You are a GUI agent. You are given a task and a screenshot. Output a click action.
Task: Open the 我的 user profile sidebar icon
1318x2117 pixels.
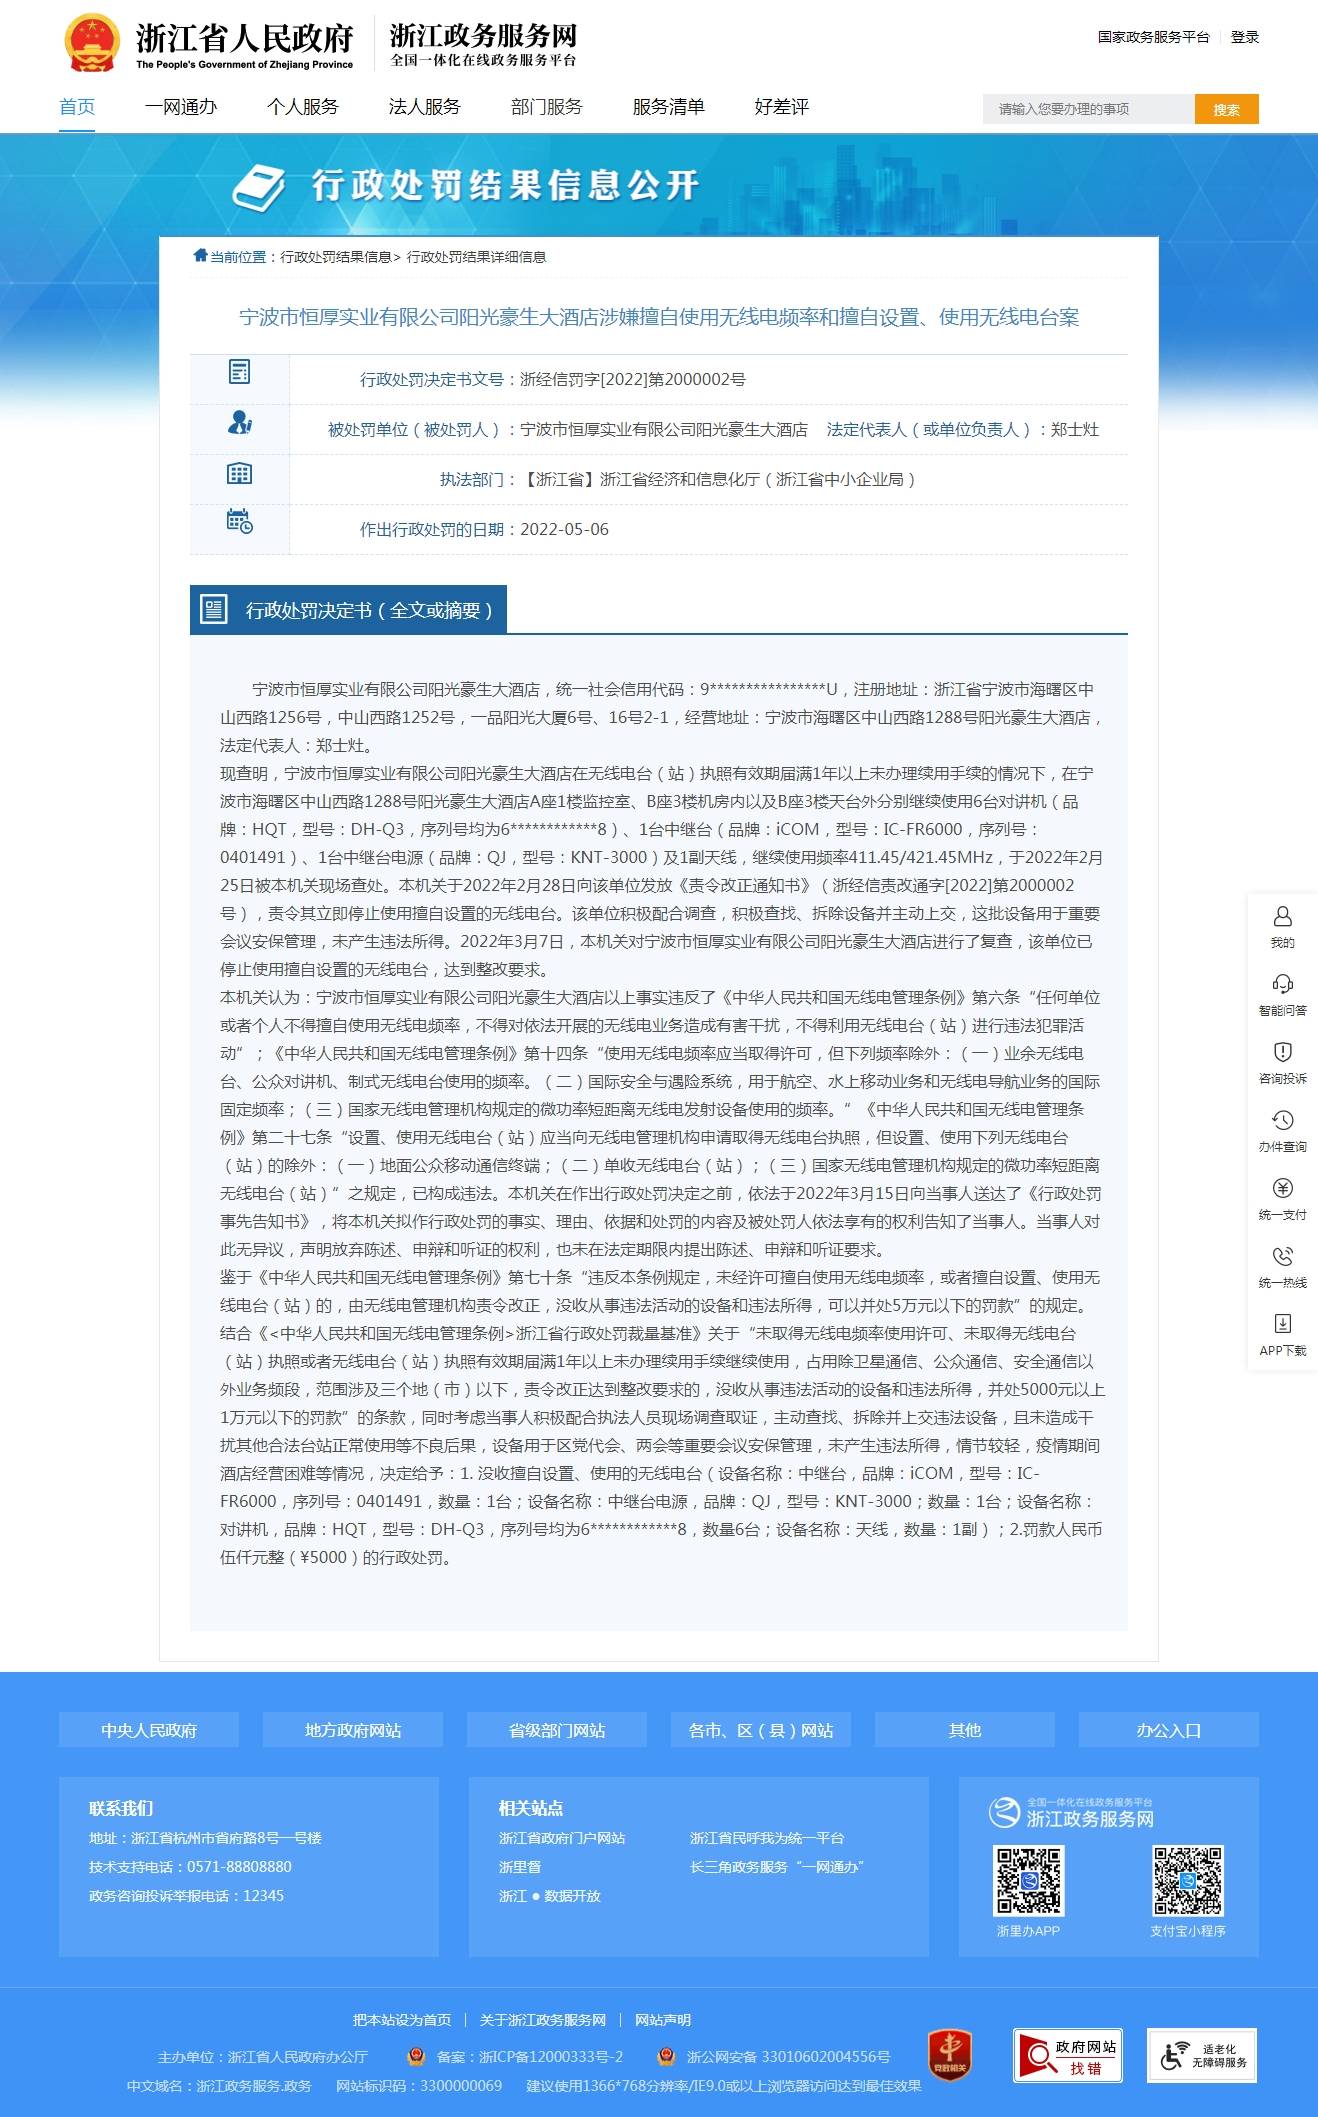(1282, 916)
